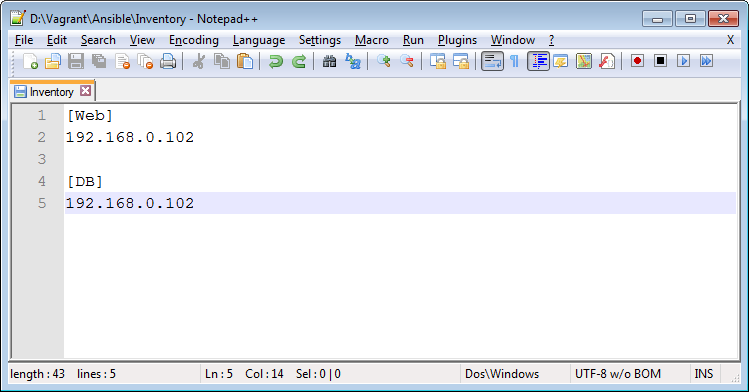Toggle the Word wrap toolbar button
The height and width of the screenshot is (392, 749).
pyautogui.click(x=492, y=61)
